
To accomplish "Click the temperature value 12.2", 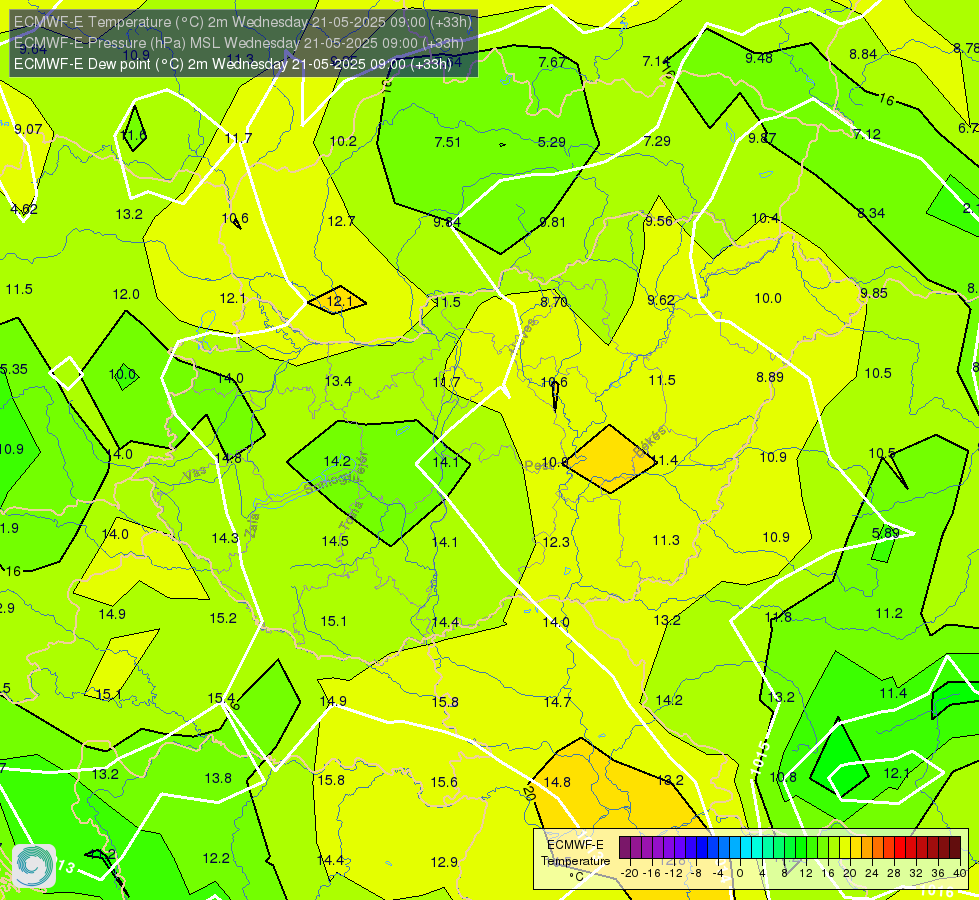I will coord(216,858).
